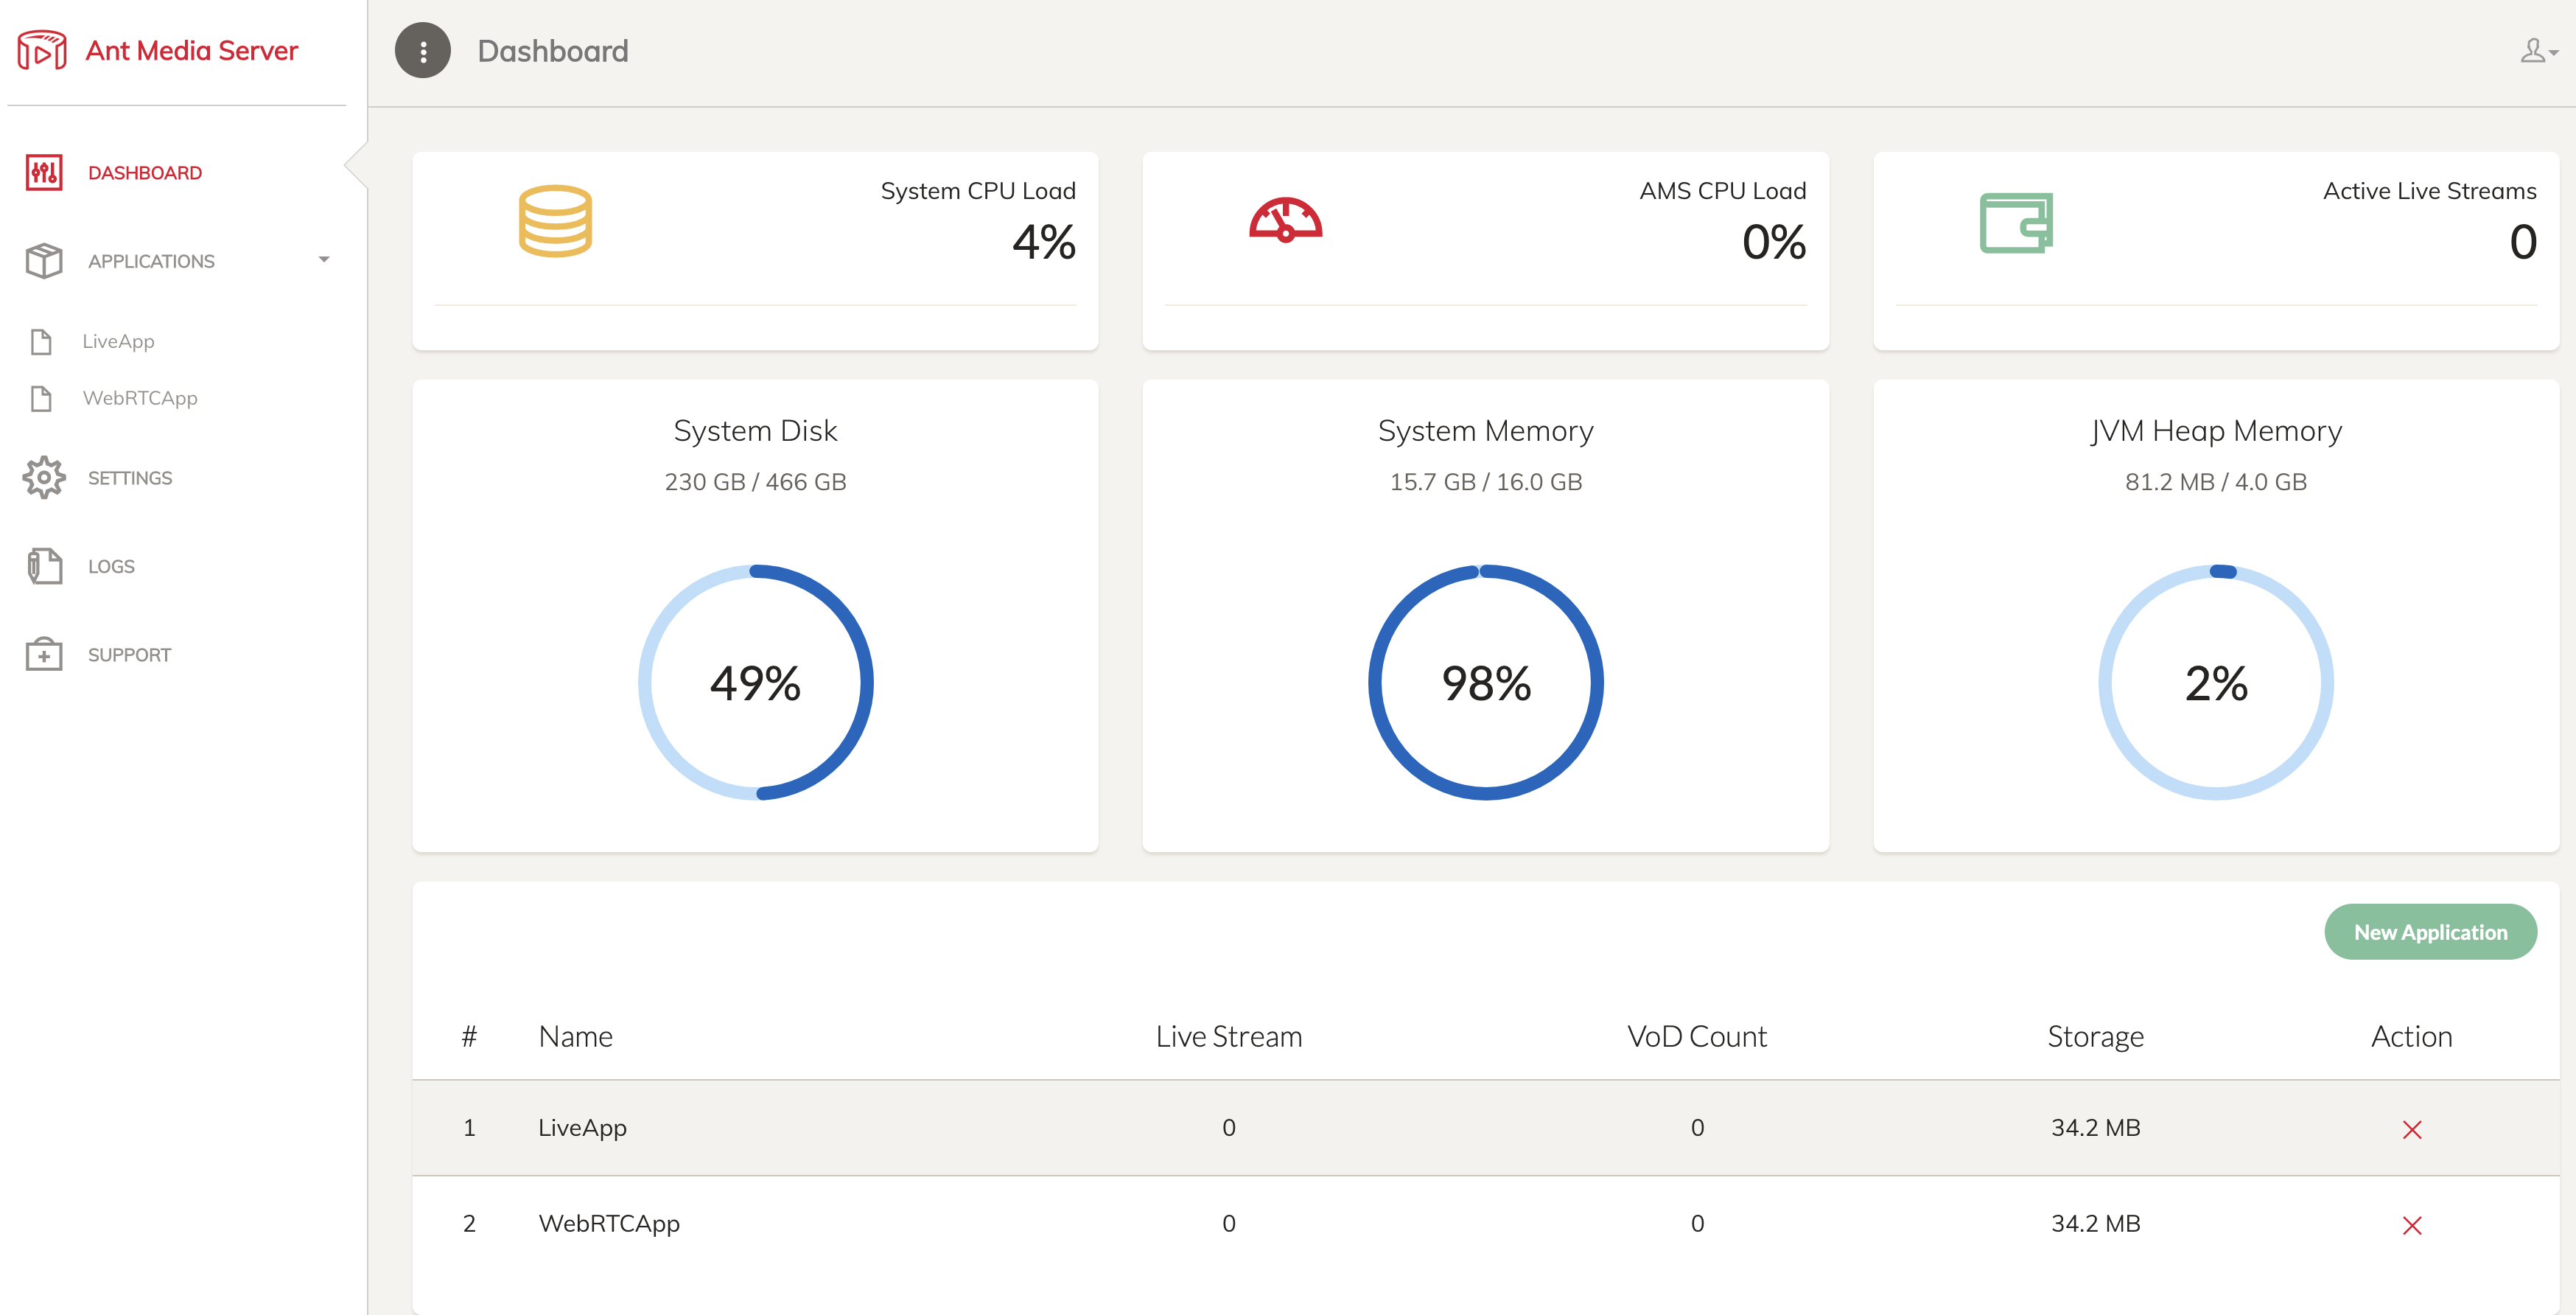Click the Active Live Streams wallet icon
Image resolution: width=2576 pixels, height=1315 pixels.
[2016, 222]
